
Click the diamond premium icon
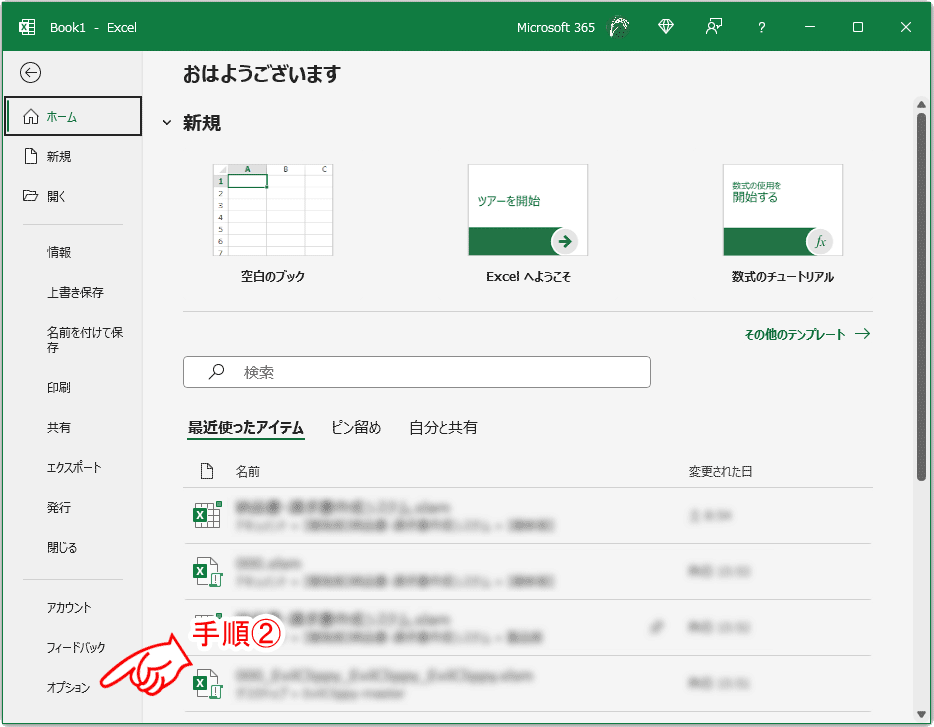(666, 27)
